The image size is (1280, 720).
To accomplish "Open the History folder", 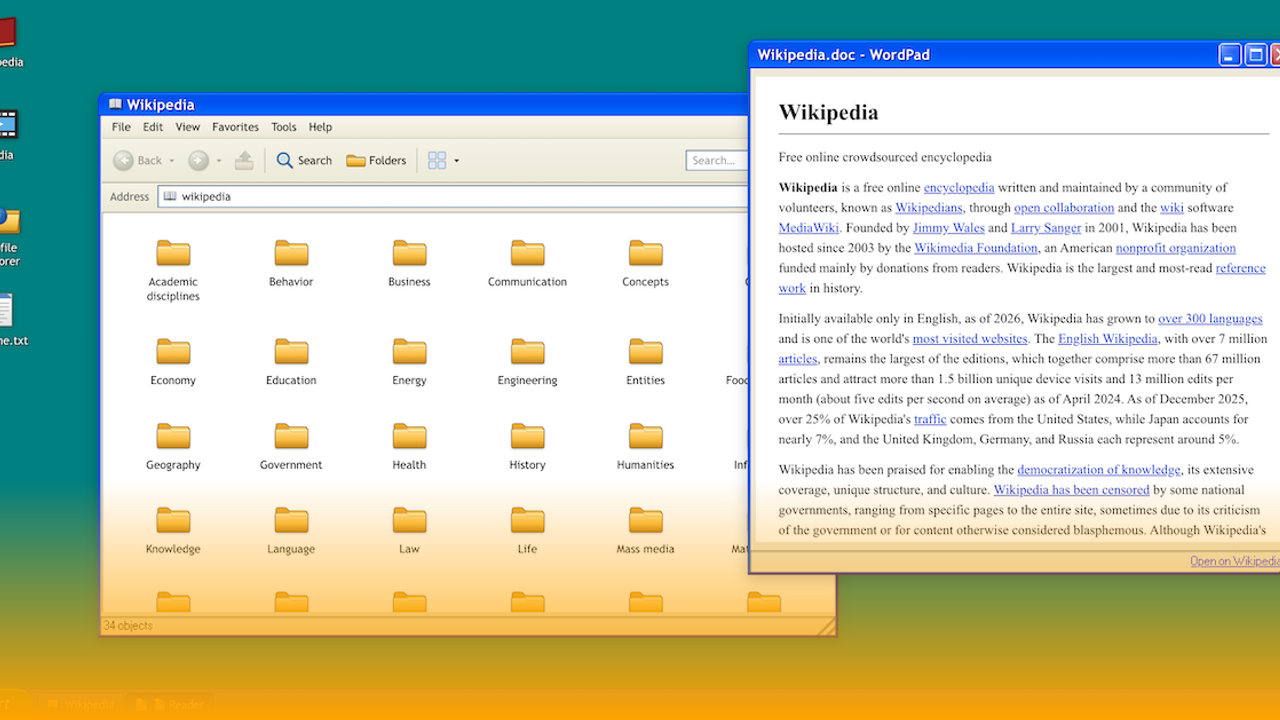I will (527, 446).
